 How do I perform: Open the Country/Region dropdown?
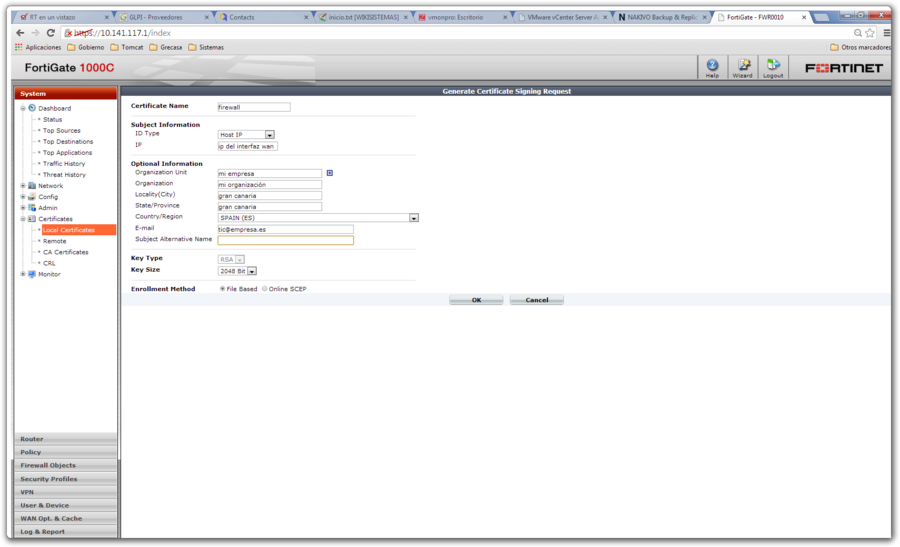coord(413,217)
